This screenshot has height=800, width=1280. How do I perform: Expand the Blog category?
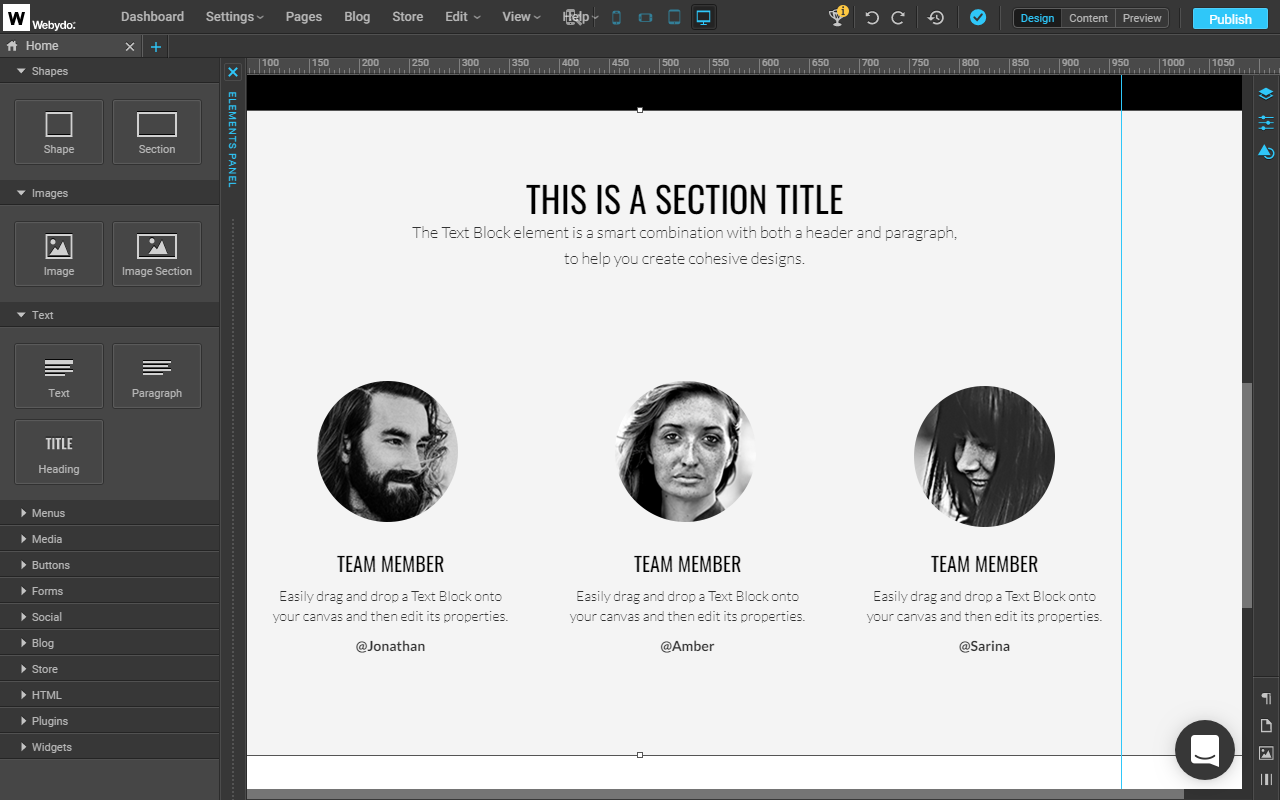[110, 643]
